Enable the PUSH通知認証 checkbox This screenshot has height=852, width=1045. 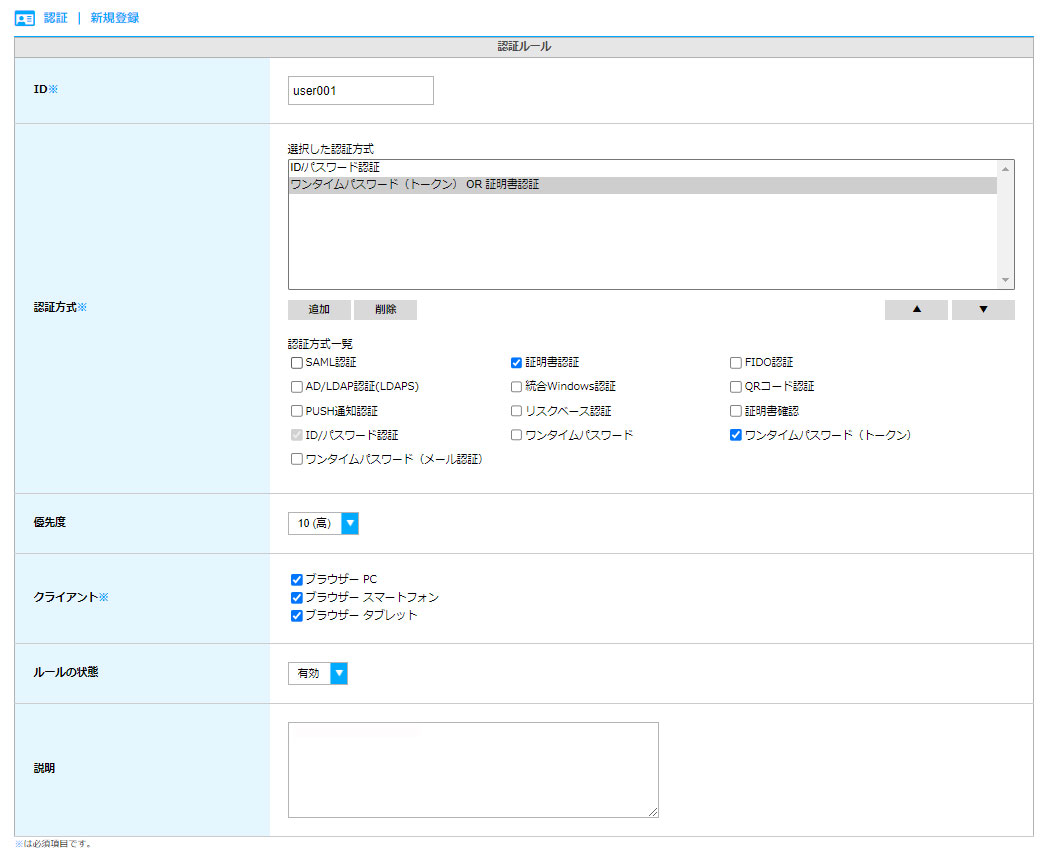297,411
